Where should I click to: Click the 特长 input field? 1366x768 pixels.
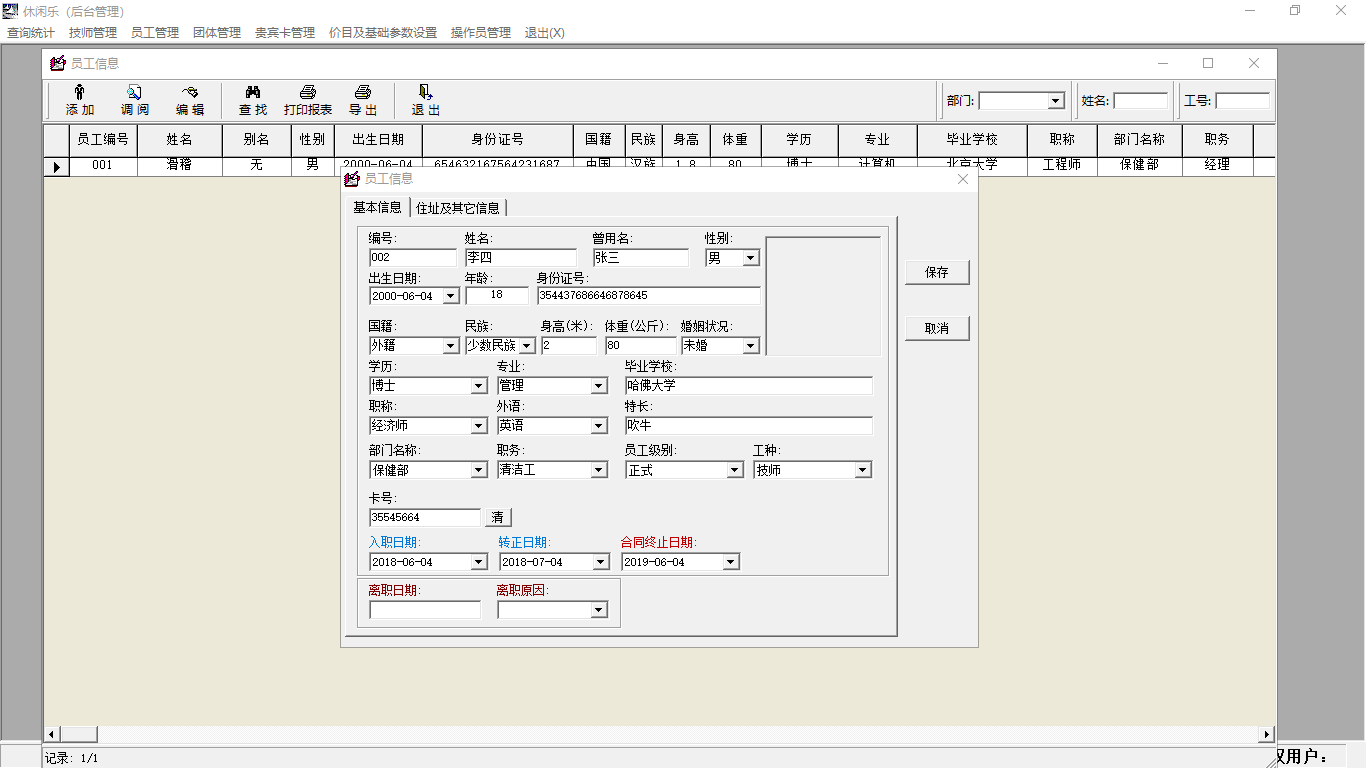pyautogui.click(x=748, y=426)
